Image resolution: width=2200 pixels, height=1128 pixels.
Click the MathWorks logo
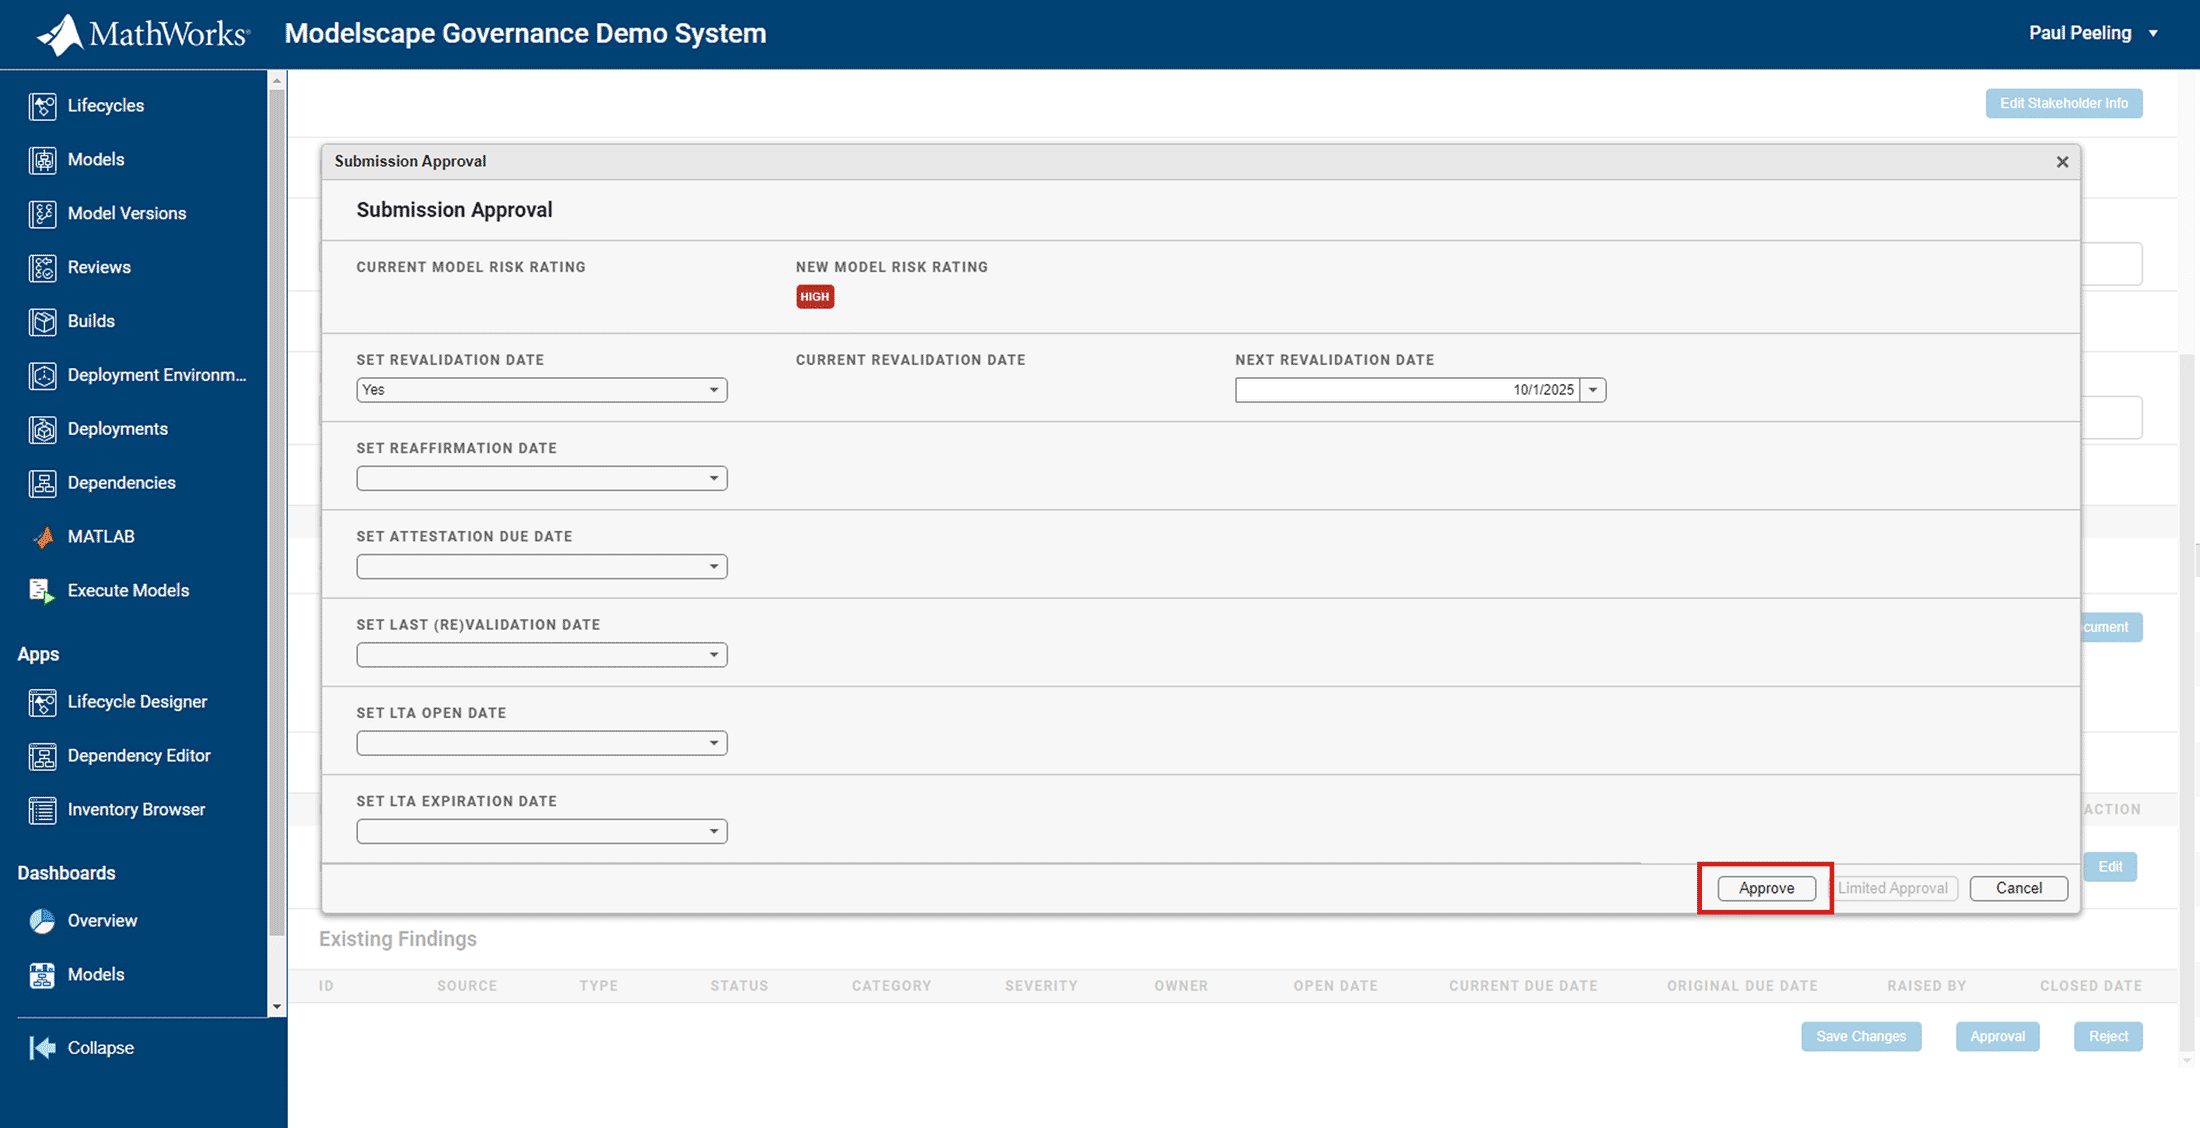coord(143,34)
